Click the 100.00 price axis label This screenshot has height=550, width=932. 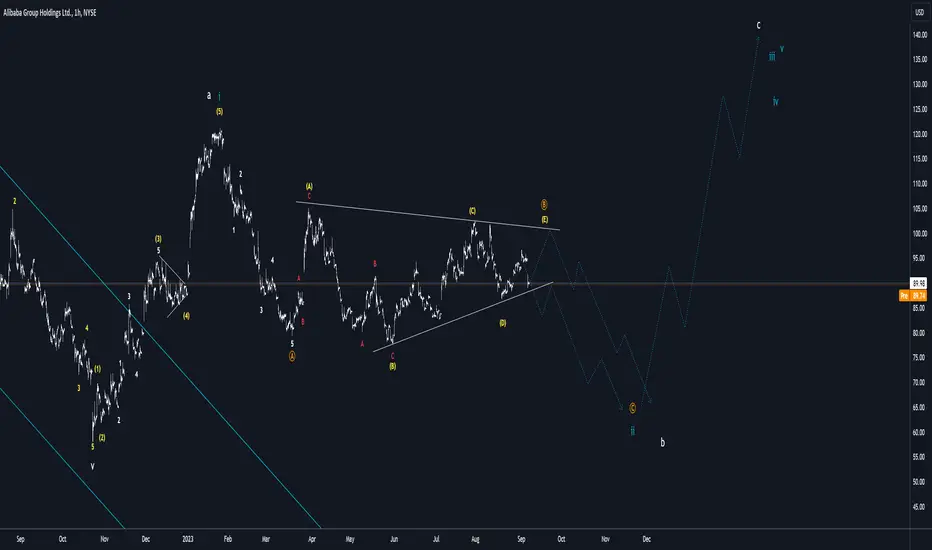coord(920,233)
